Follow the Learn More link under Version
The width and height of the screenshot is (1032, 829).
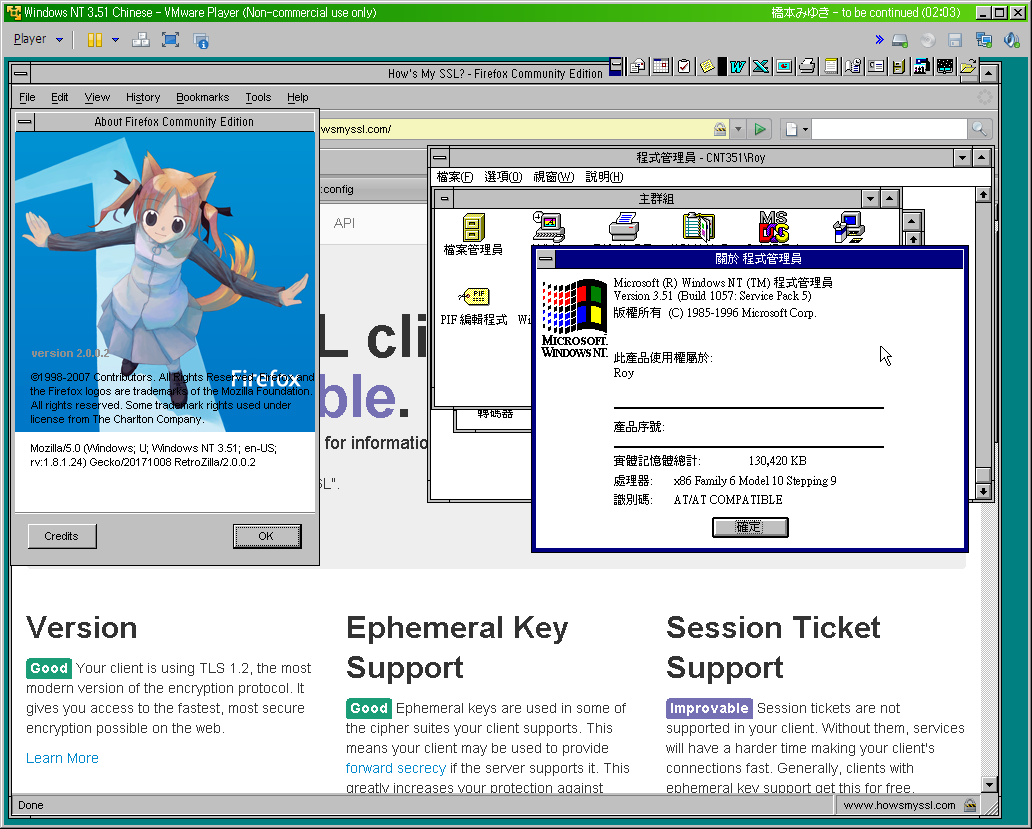(x=63, y=758)
